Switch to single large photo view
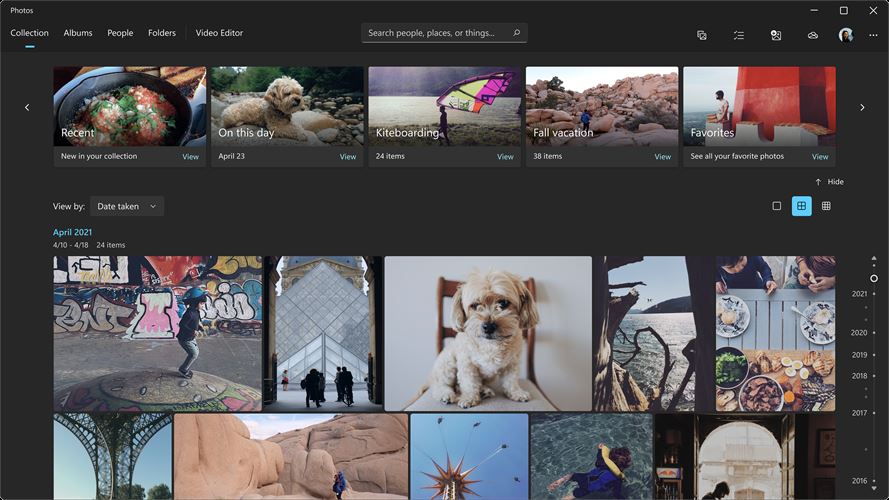 pyautogui.click(x=777, y=206)
